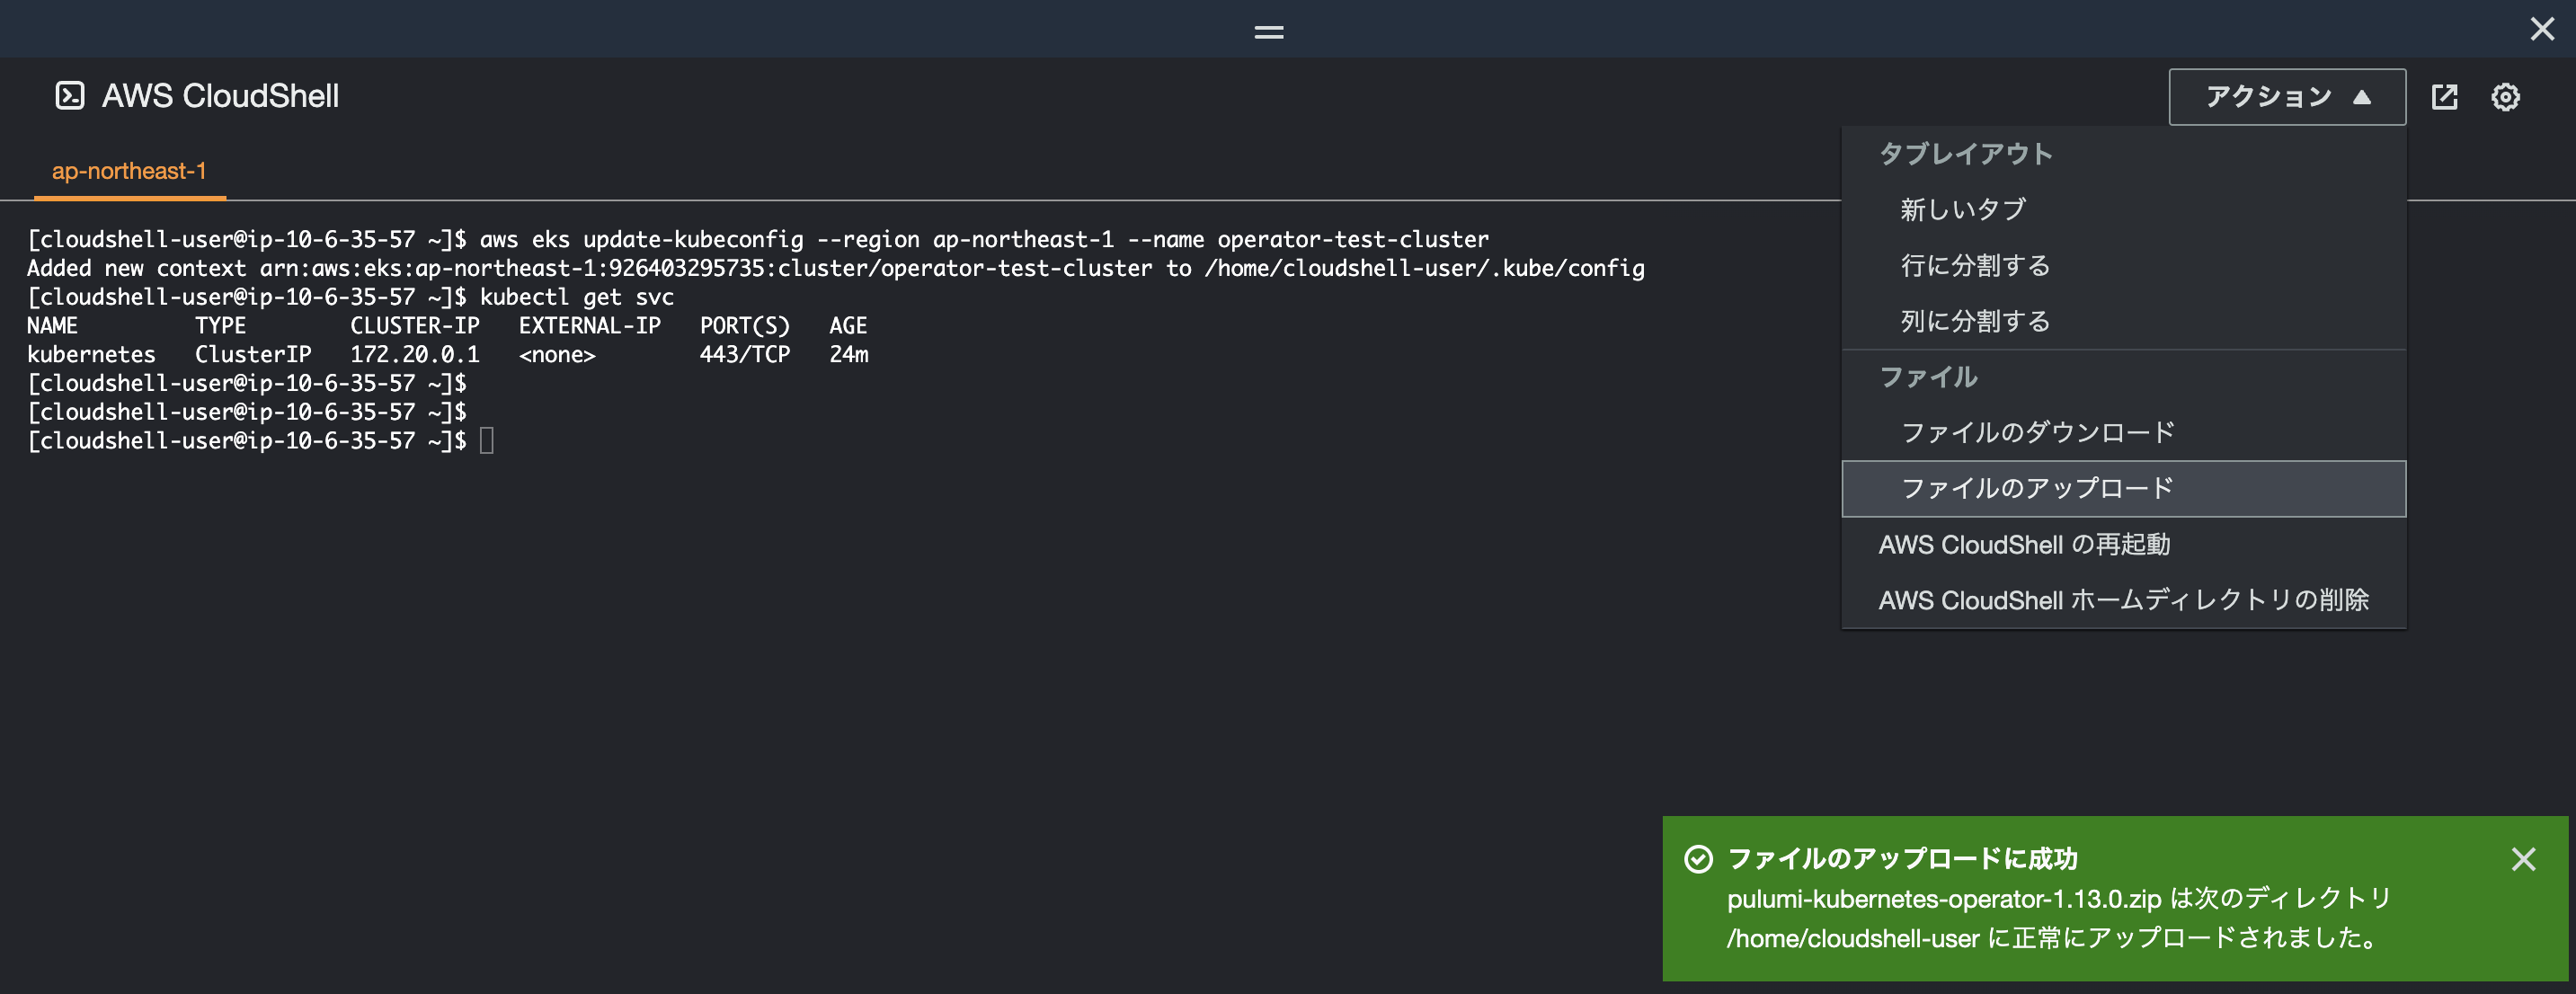The height and width of the screenshot is (994, 2576).
Task: Click the '<none>' external IP value
Action: [557, 355]
